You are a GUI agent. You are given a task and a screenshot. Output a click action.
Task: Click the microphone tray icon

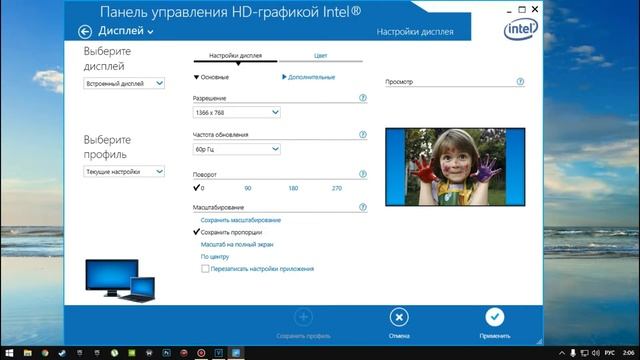(x=573, y=353)
